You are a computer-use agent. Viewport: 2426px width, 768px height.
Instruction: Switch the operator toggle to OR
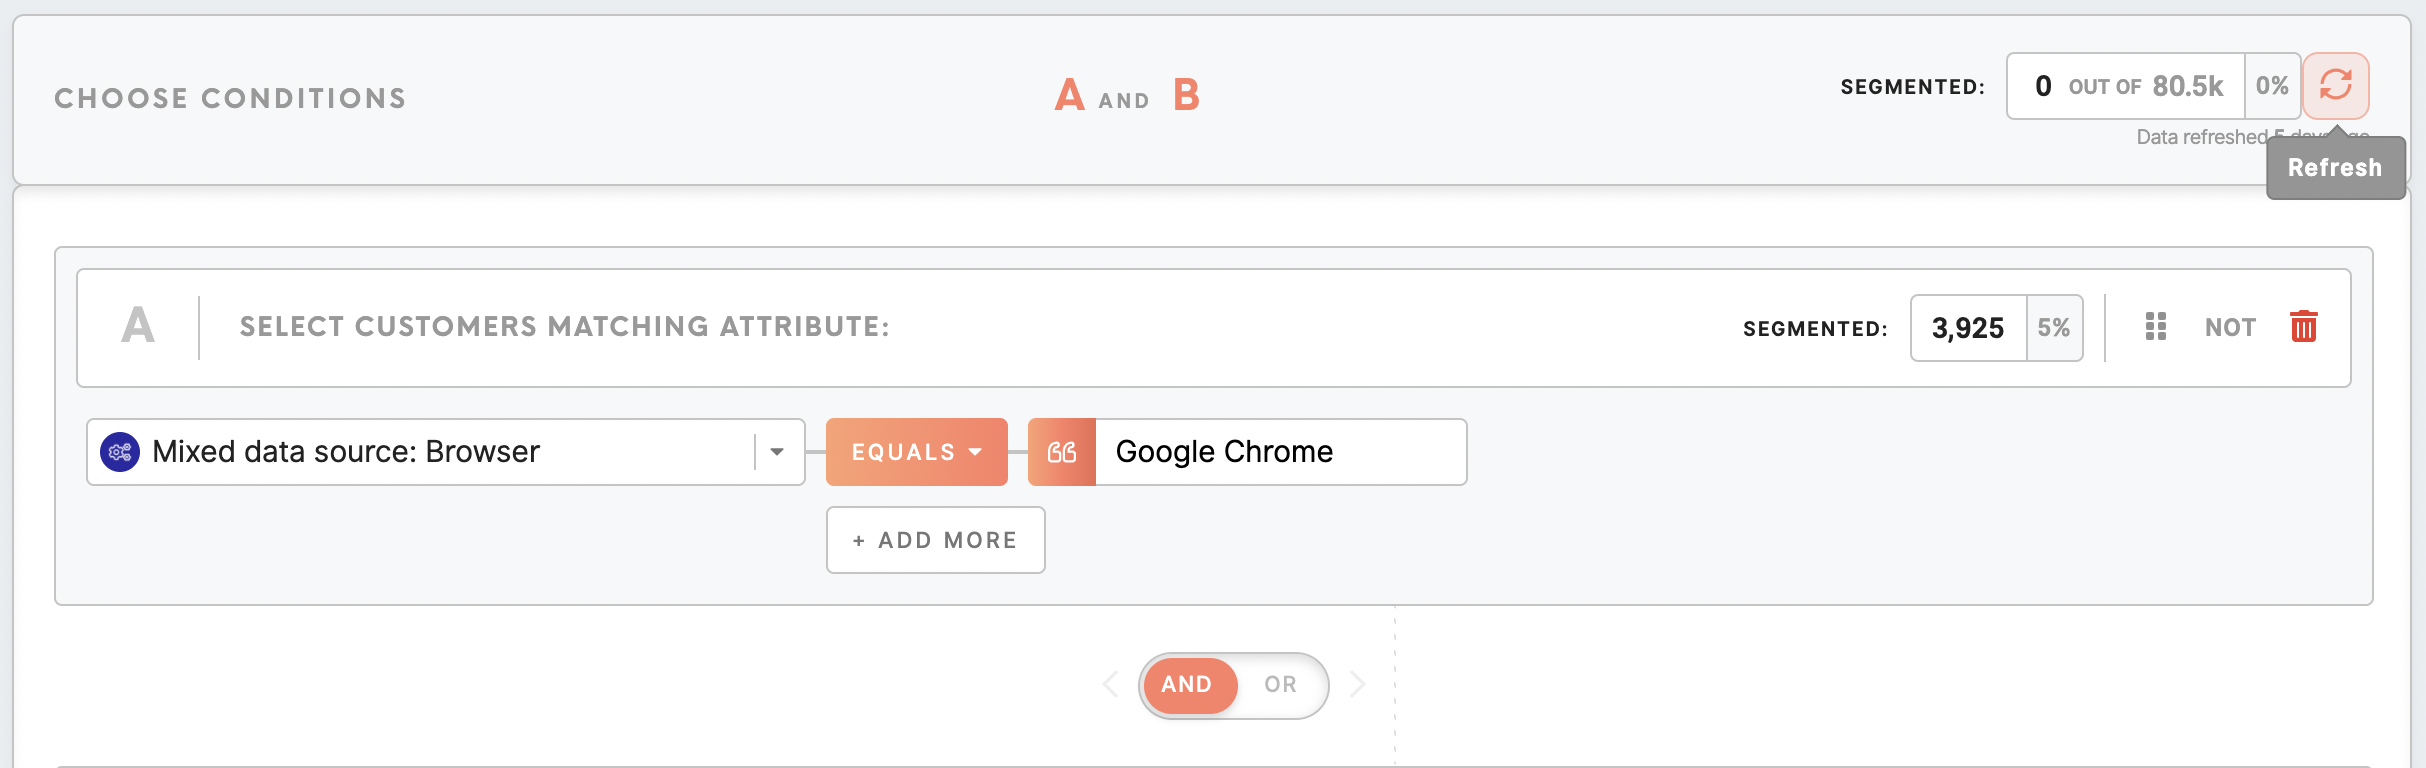(x=1280, y=685)
